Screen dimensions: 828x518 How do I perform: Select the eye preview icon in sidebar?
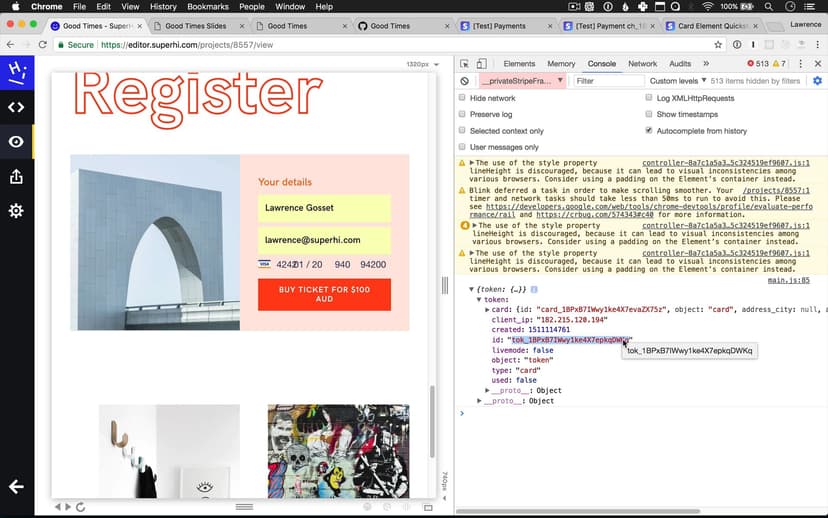pyautogui.click(x=16, y=142)
